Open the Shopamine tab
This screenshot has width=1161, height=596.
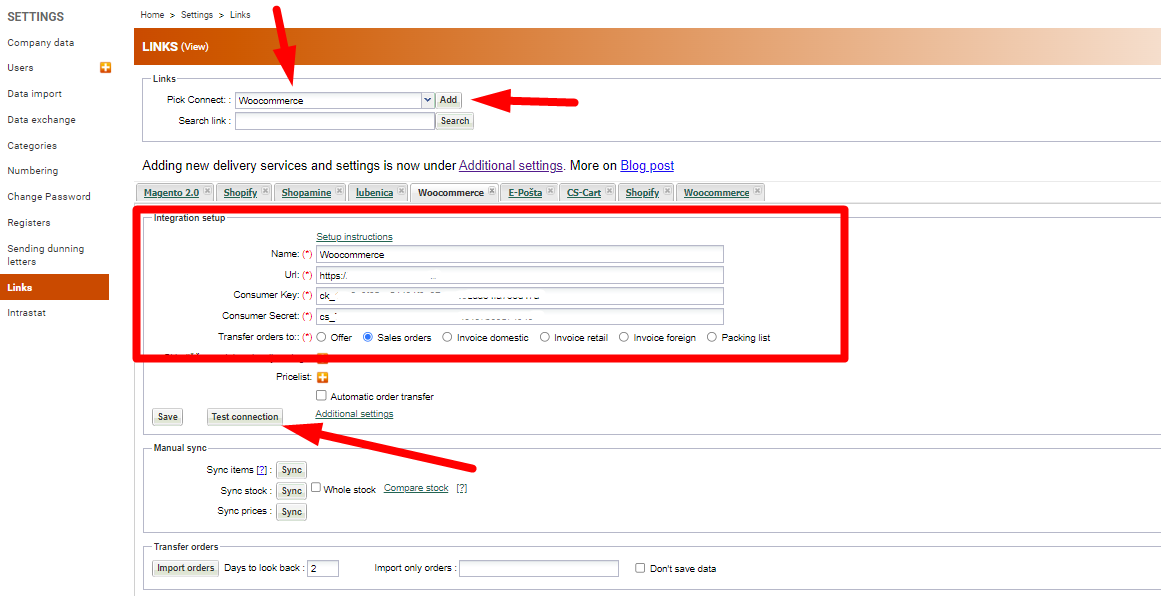(x=306, y=192)
